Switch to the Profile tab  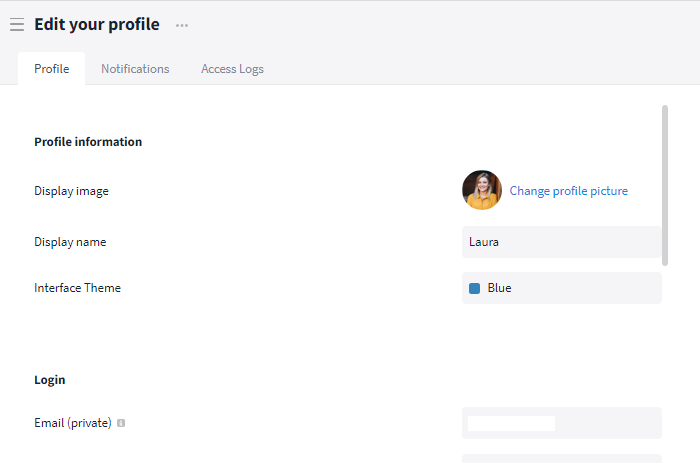52,69
